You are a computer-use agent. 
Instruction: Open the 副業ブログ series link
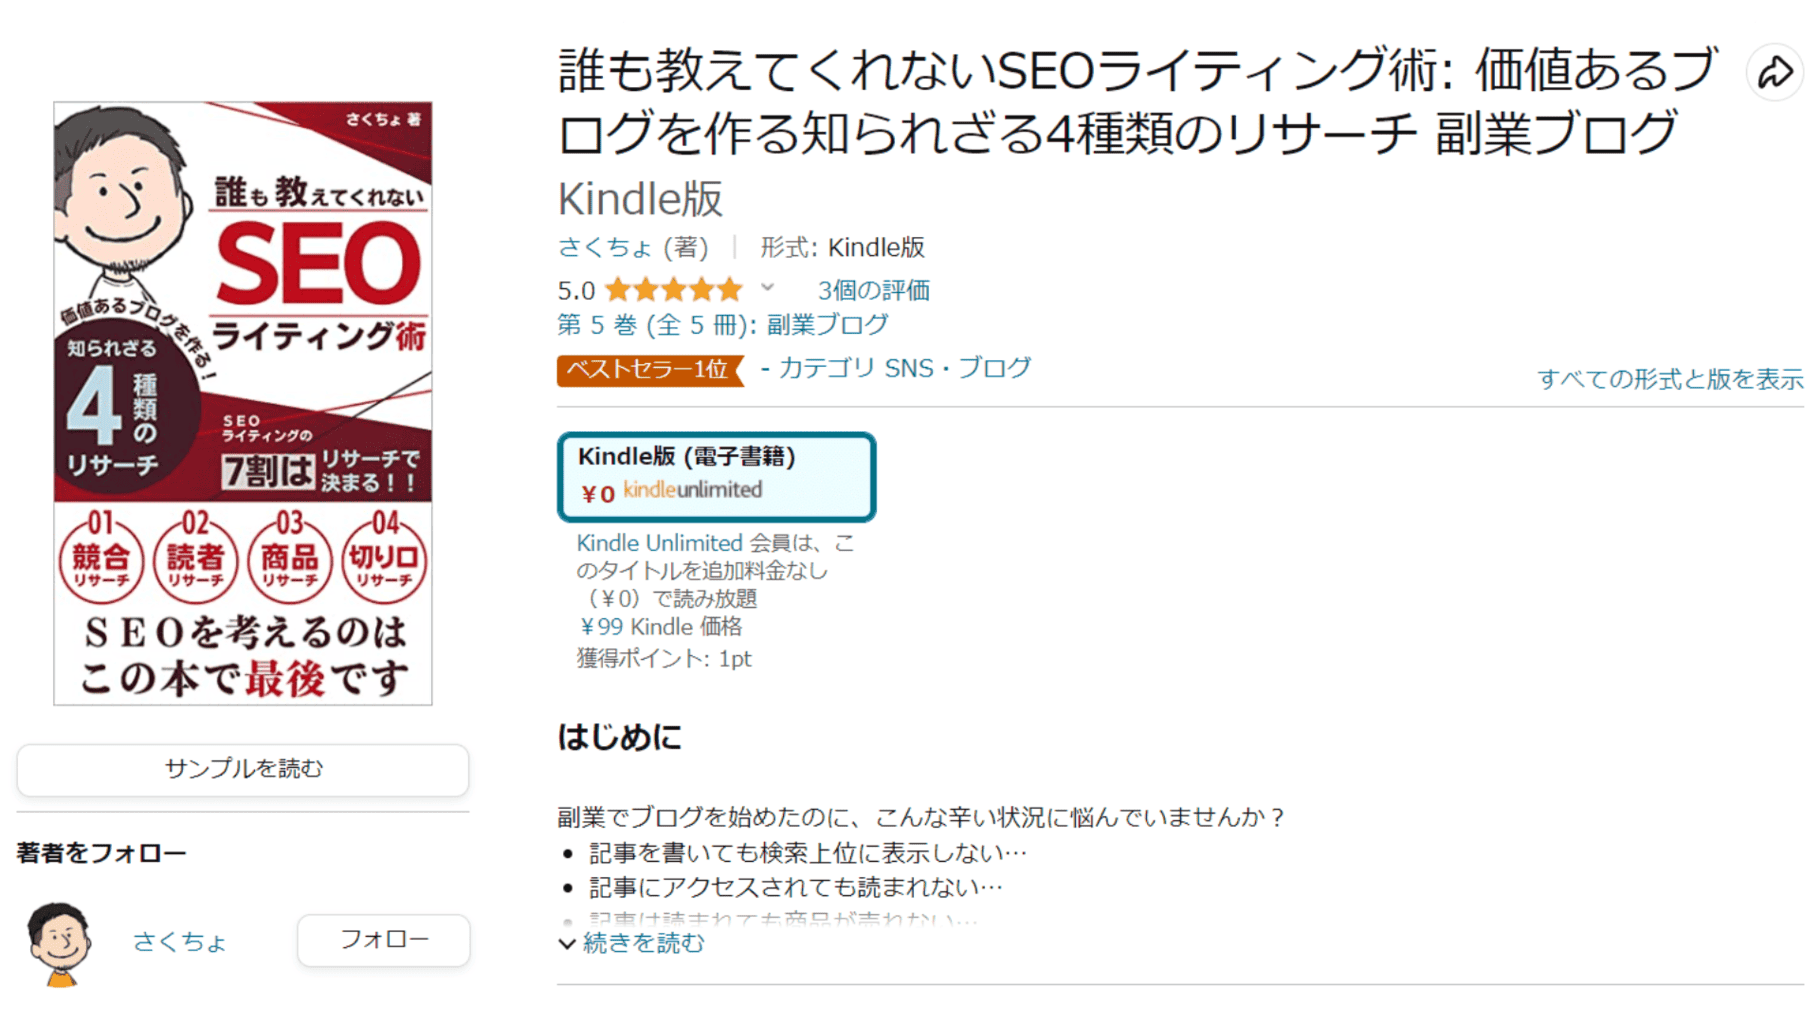(827, 325)
